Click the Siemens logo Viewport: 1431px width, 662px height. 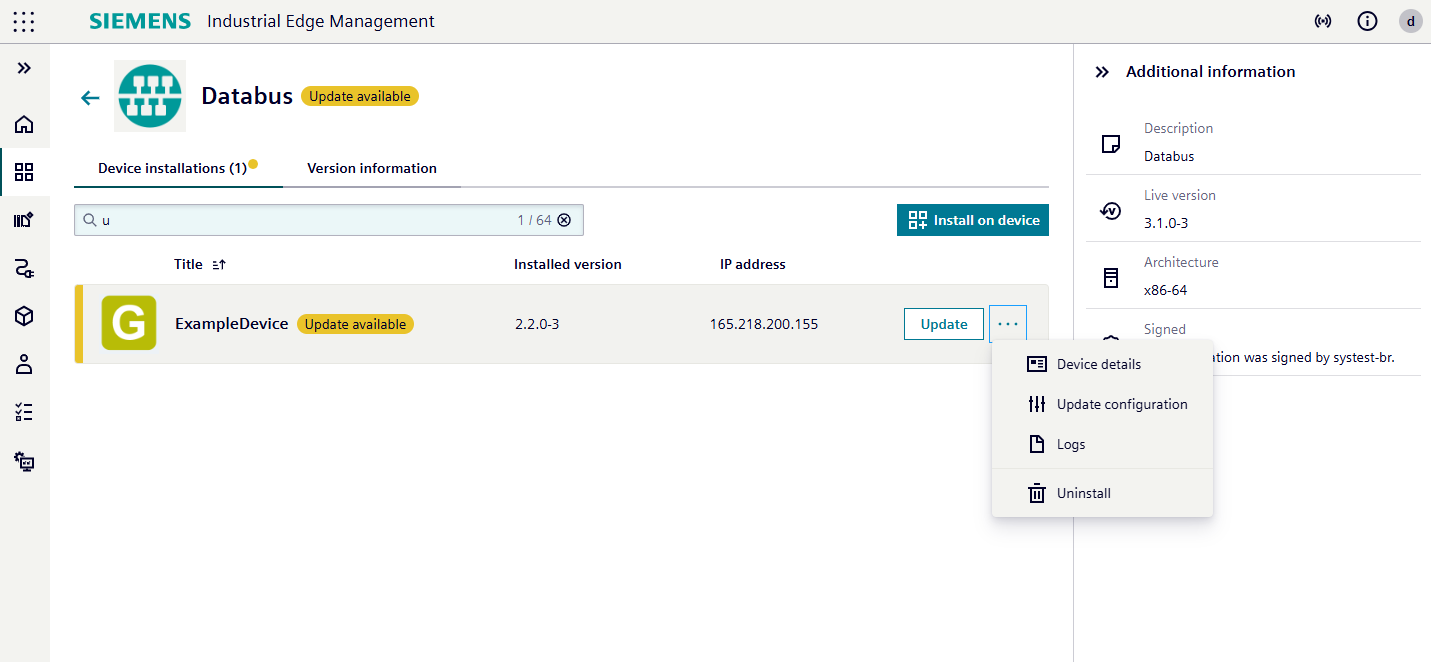click(140, 21)
